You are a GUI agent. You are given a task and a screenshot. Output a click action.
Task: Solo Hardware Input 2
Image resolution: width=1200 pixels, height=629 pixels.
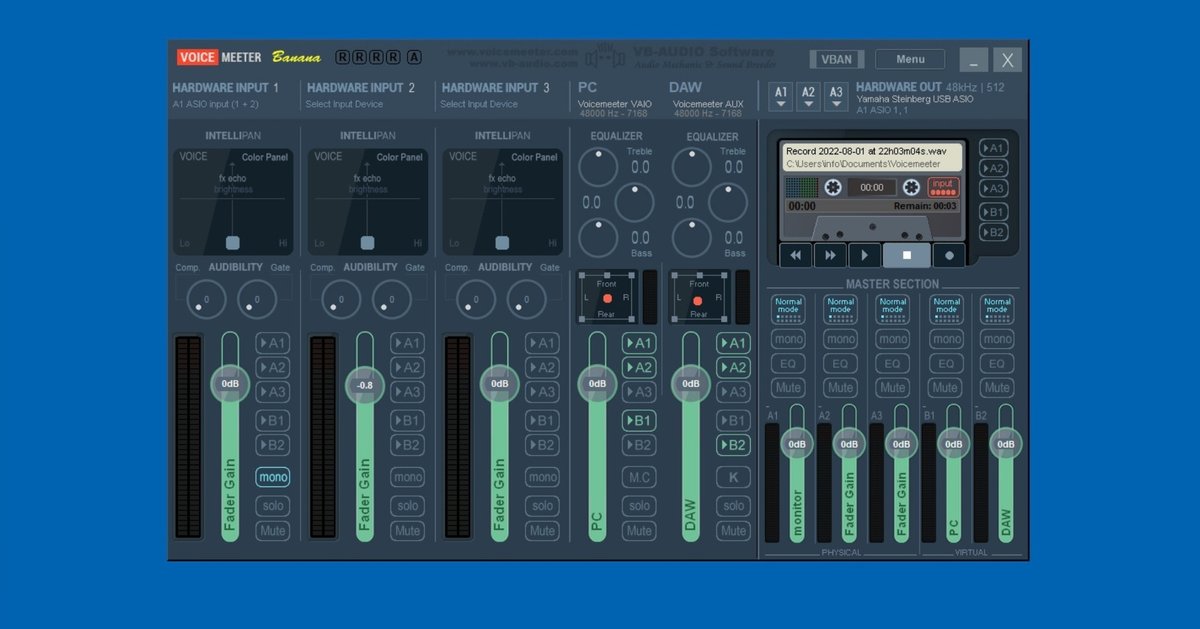click(x=407, y=506)
